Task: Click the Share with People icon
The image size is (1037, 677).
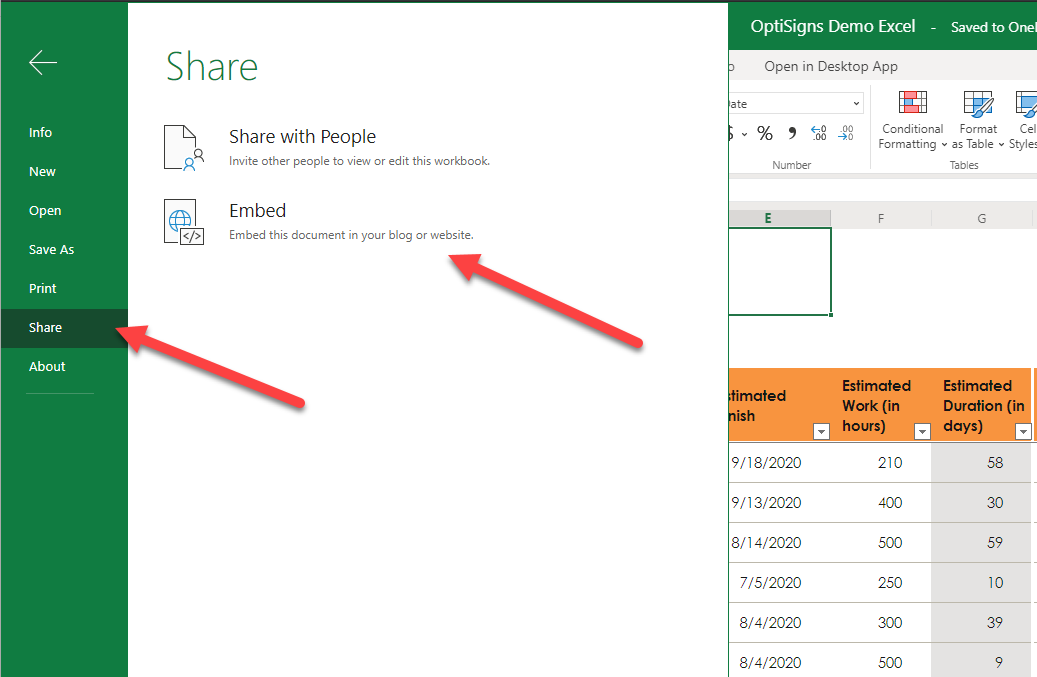Action: (x=184, y=147)
